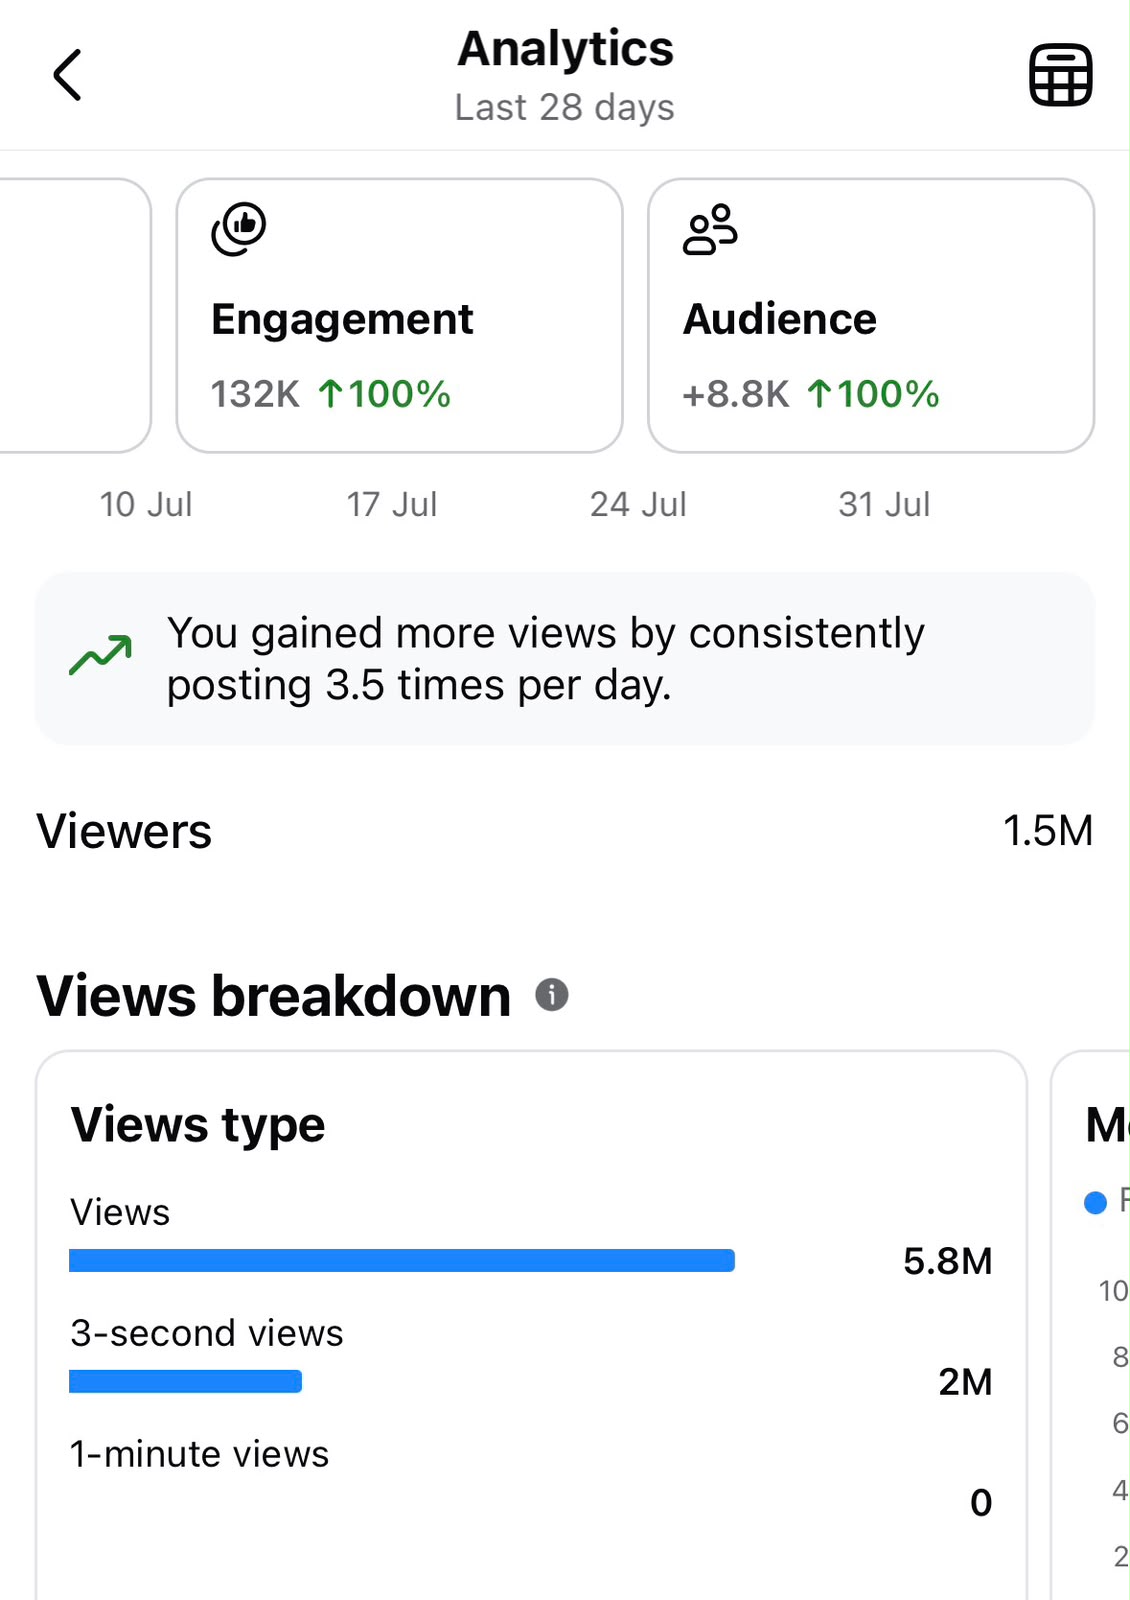Image resolution: width=1130 pixels, height=1600 pixels.
Task: Tap the Viewers 1.5M row
Action: [565, 831]
